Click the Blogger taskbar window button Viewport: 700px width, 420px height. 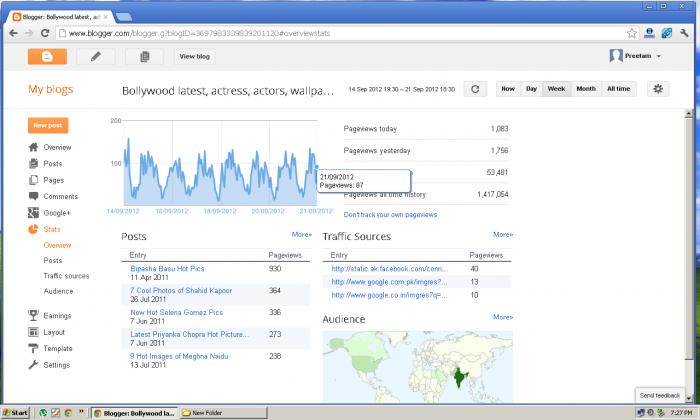pos(134,413)
